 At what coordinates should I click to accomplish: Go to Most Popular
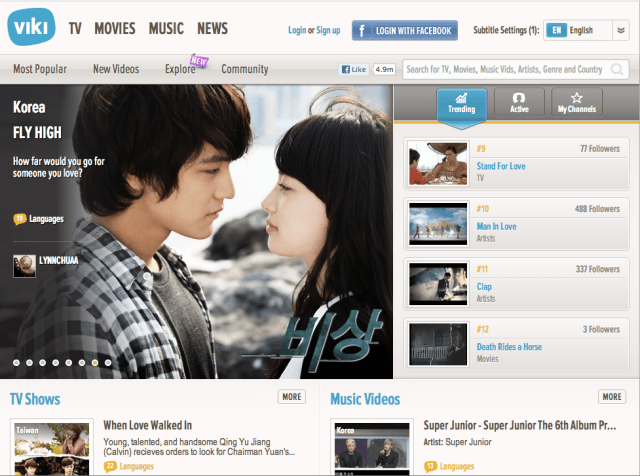point(40,69)
